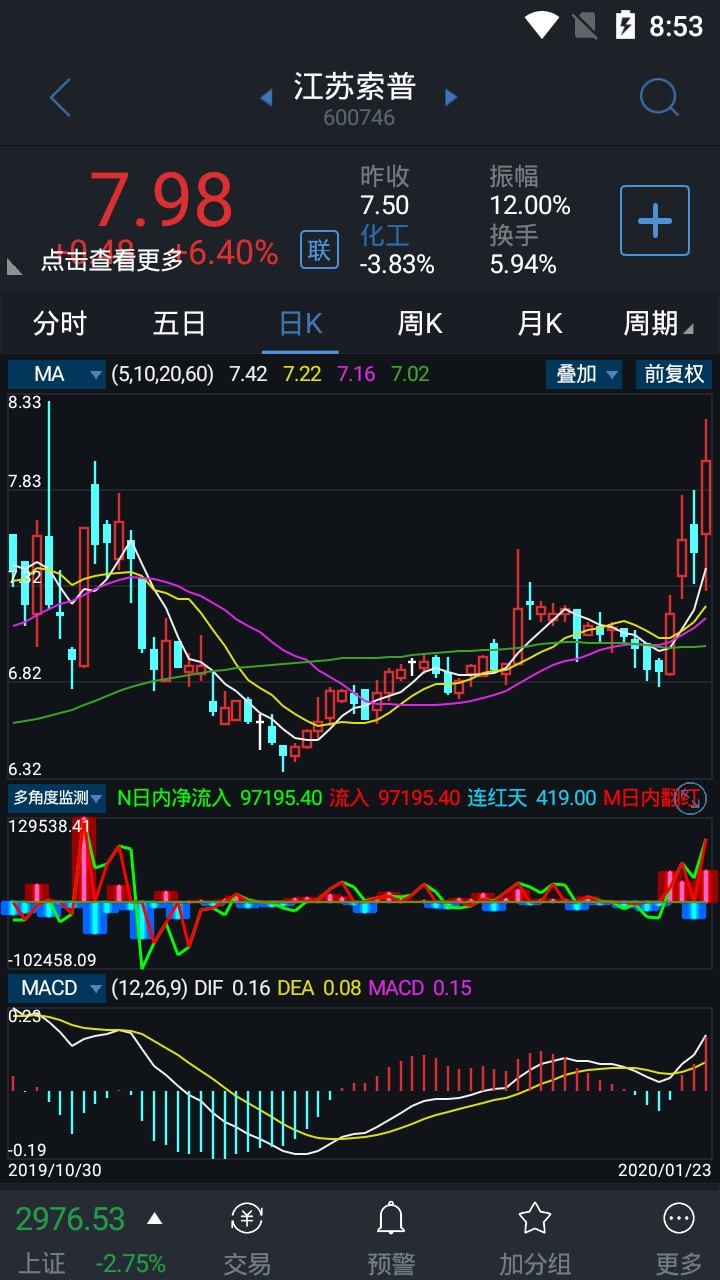Open the search magnifier icon
The image size is (720, 1280).
tap(659, 97)
